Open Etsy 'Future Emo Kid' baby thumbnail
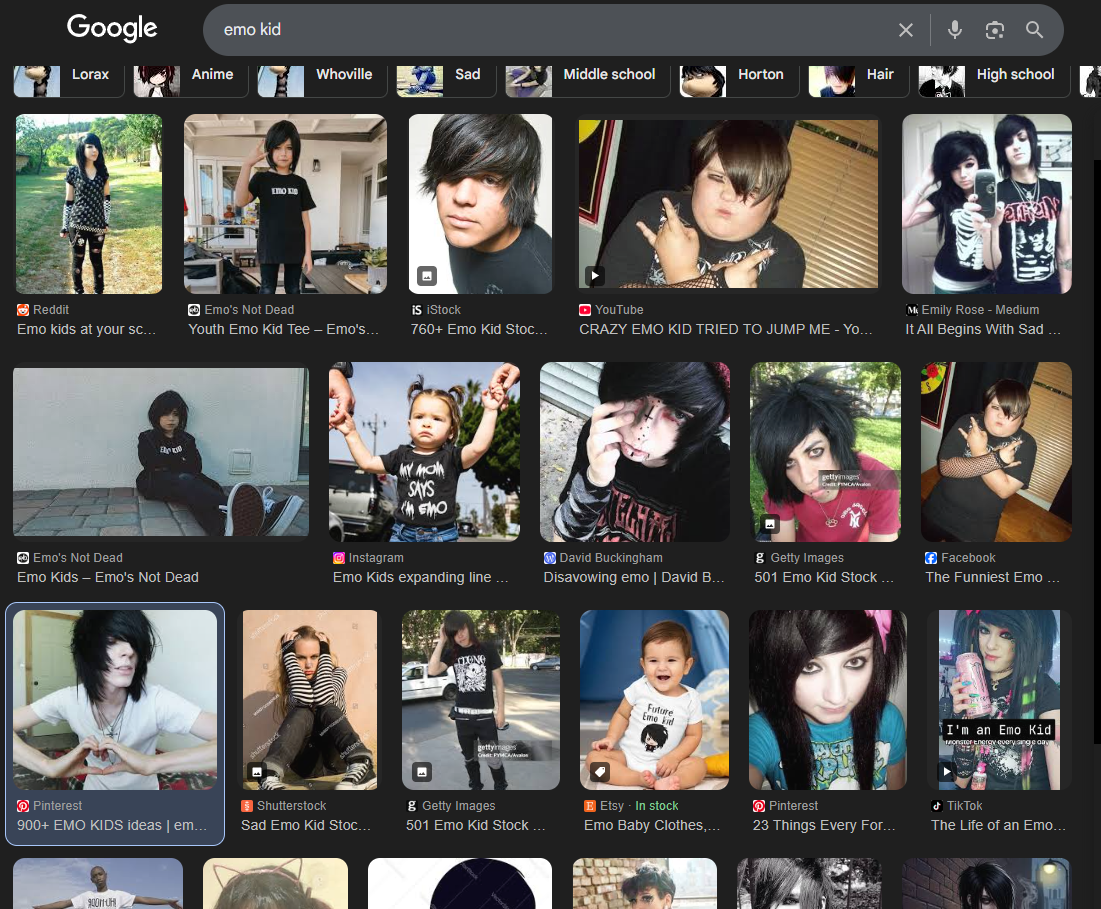This screenshot has height=909, width=1101. coord(654,700)
